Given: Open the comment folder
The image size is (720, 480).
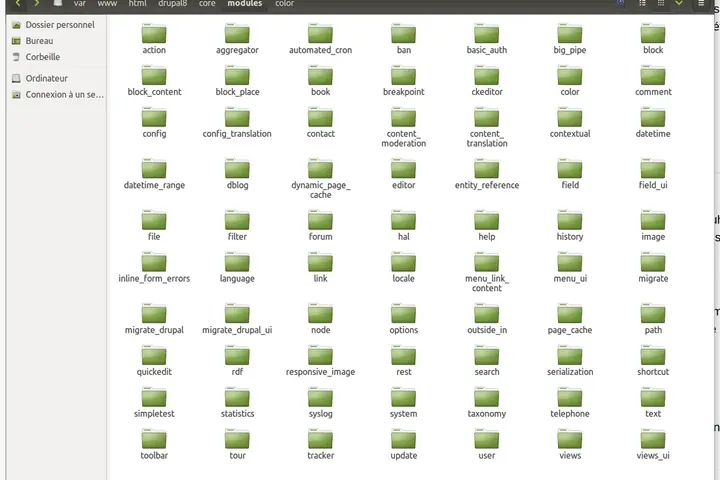Looking at the screenshot, I should (653, 80).
